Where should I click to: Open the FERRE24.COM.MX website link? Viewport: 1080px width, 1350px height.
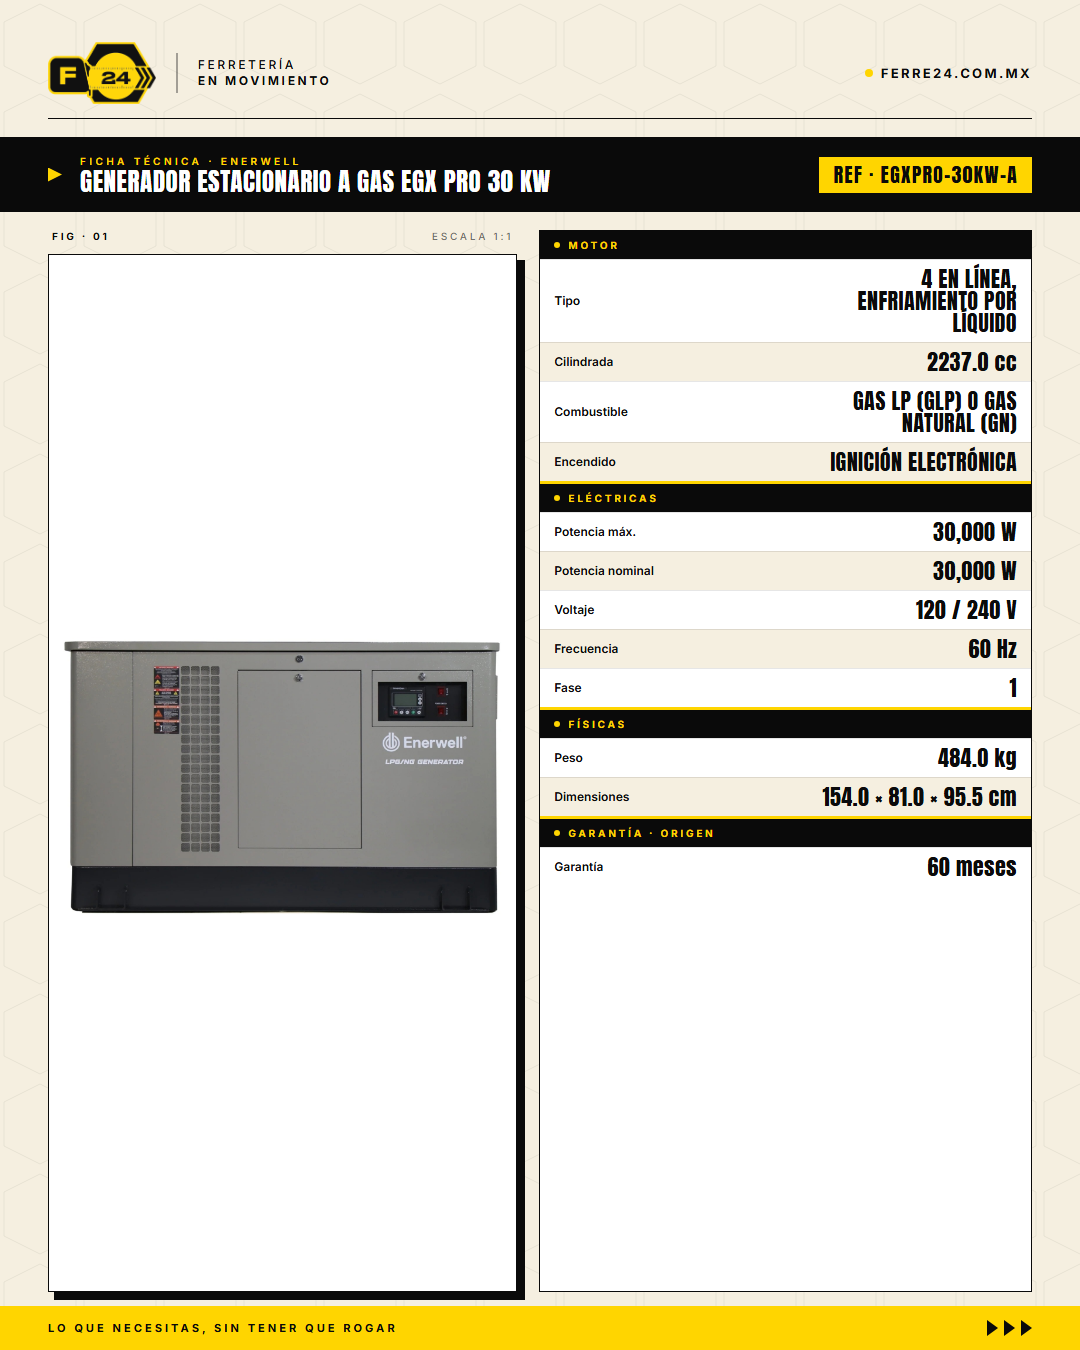click(x=955, y=73)
